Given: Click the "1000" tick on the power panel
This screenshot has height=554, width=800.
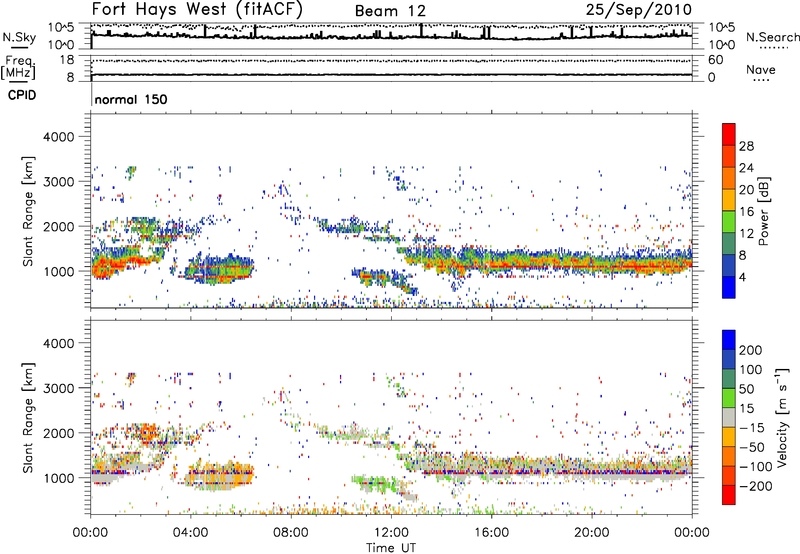Looking at the screenshot, I should click(x=59, y=271).
